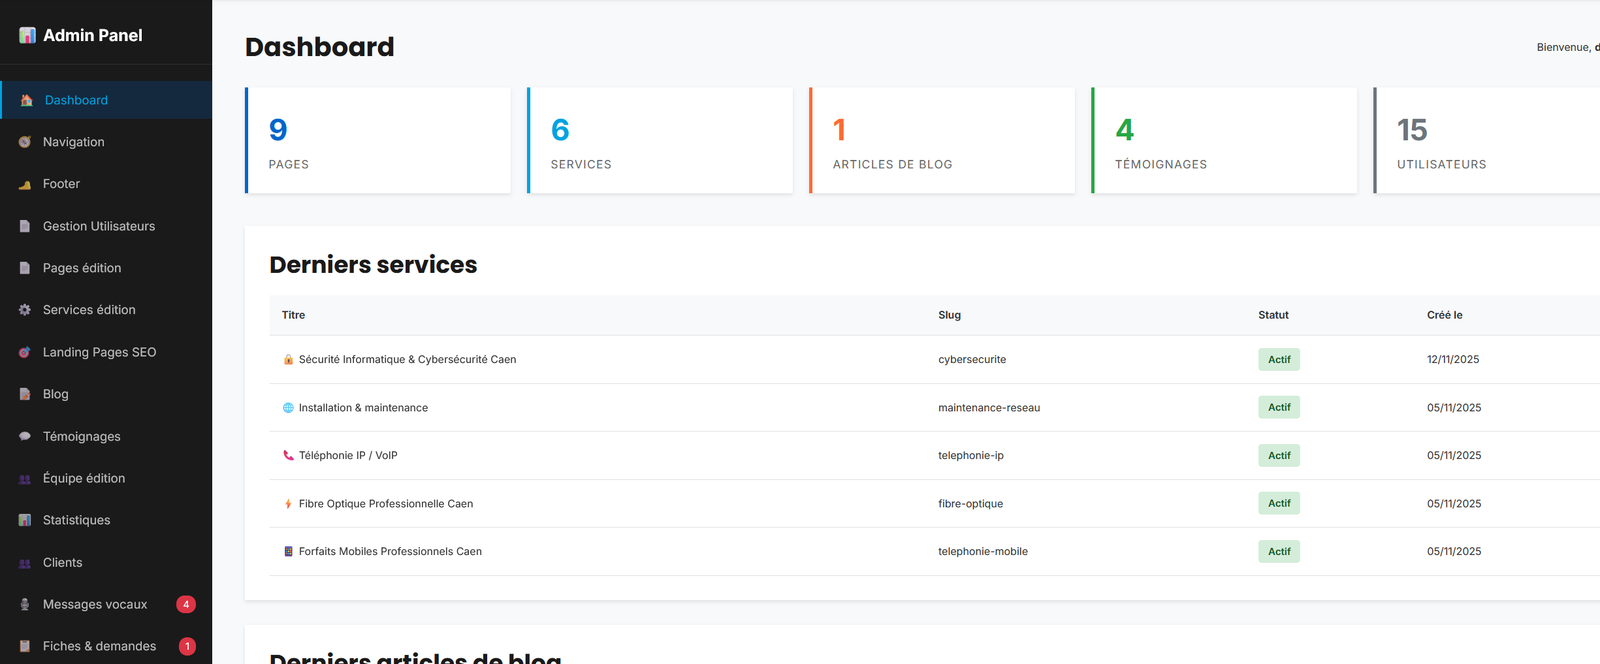Click the Pages édition document icon
This screenshot has width=1600, height=664.
pos(25,268)
